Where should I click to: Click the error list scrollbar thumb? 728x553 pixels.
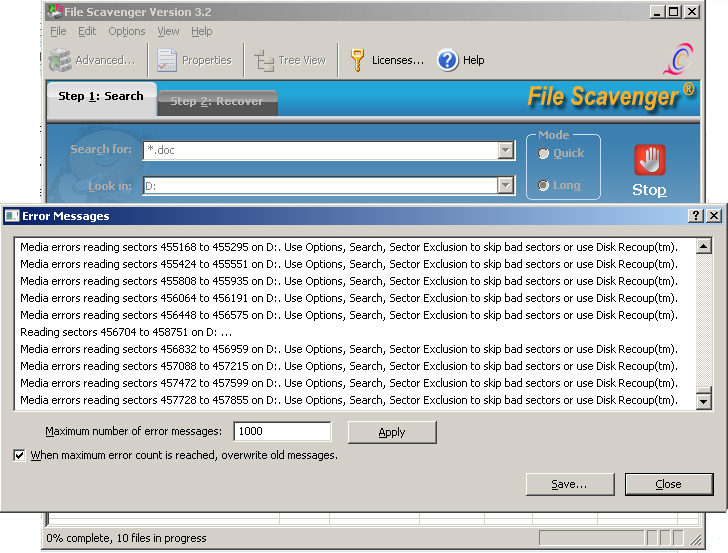(x=704, y=390)
